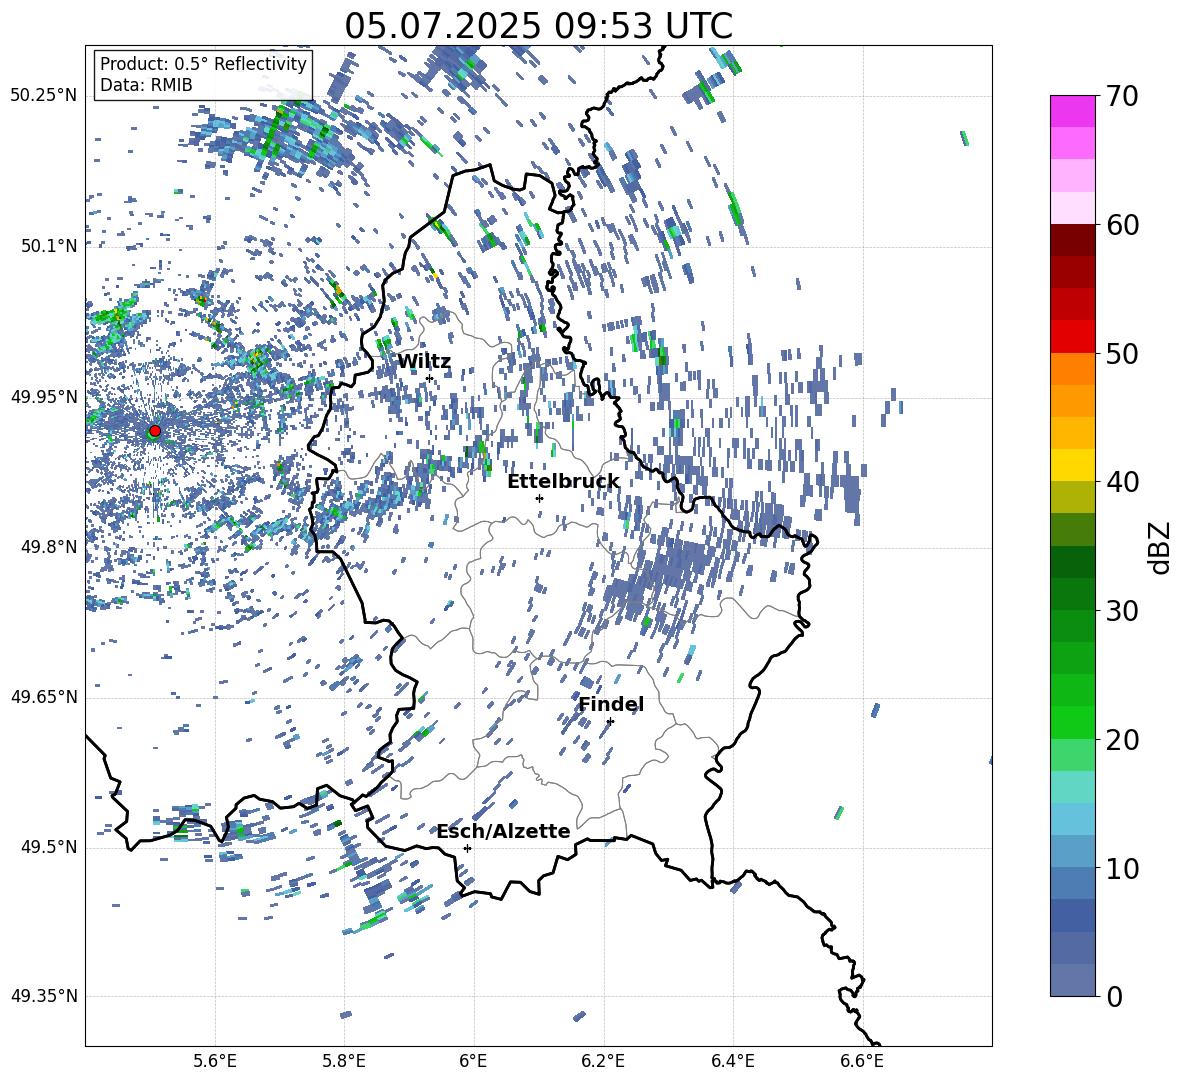Click the Product: 0.5° Reflectivity text
Screen dimensions: 1184x1081
point(203,64)
